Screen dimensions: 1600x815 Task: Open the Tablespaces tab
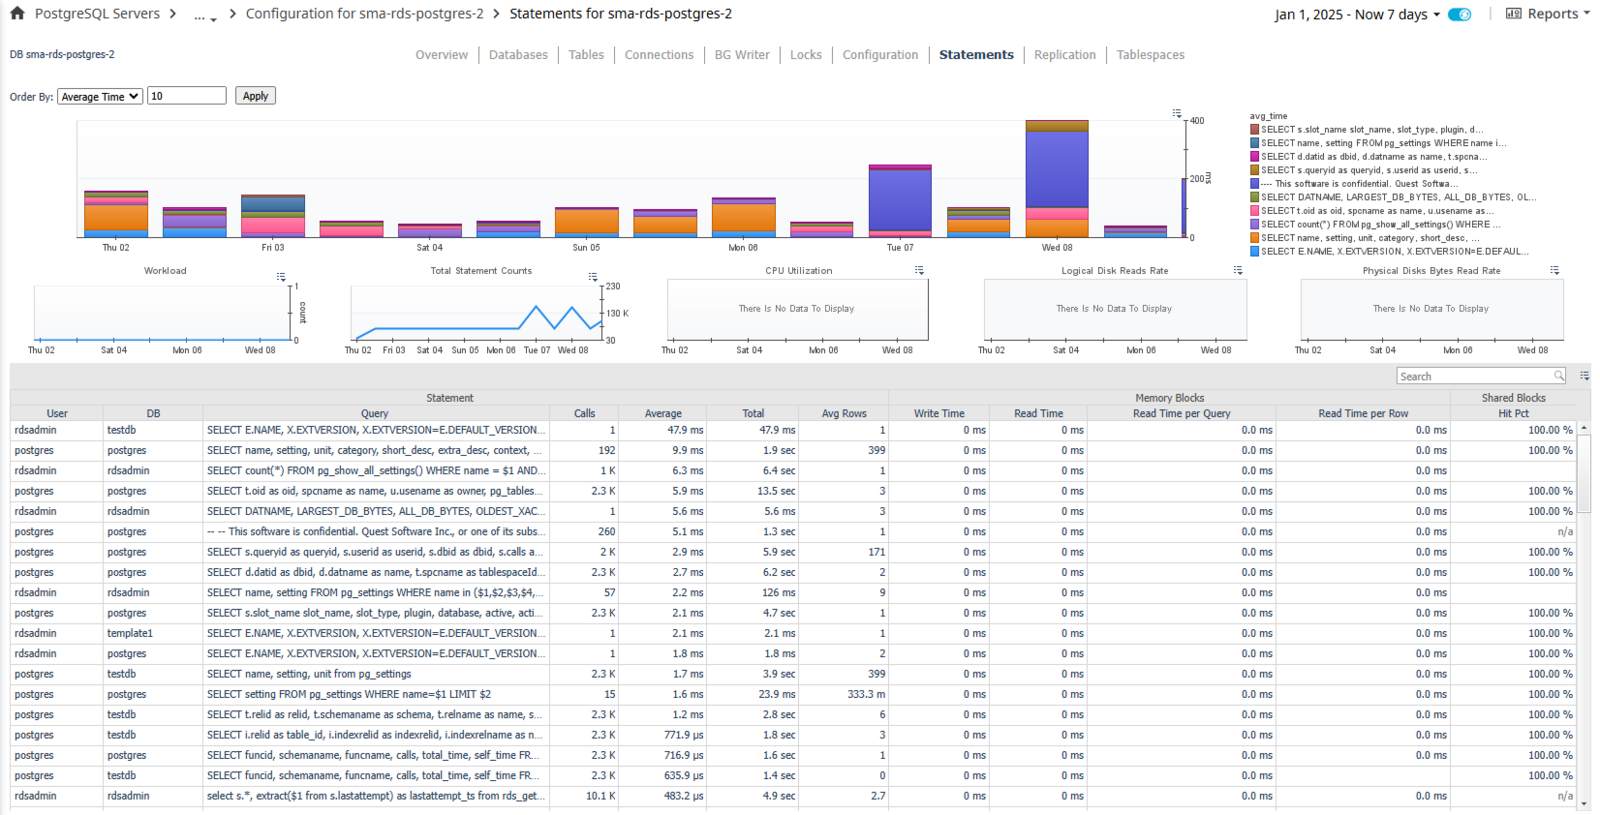[x=1150, y=55]
